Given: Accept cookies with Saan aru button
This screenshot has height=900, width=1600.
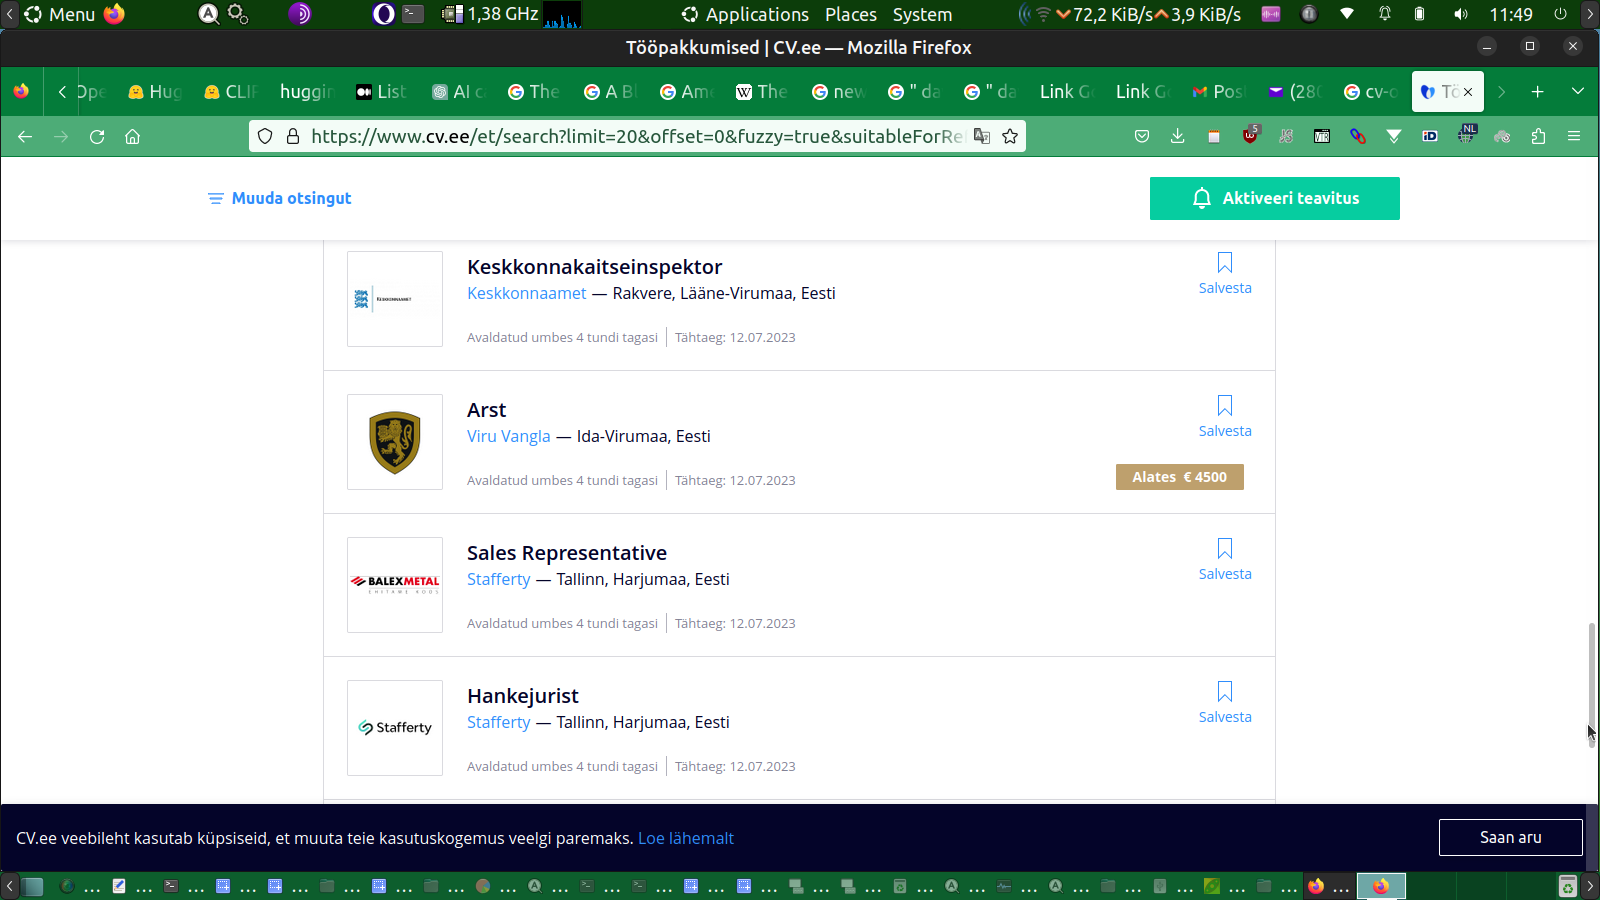Looking at the screenshot, I should click(x=1511, y=837).
